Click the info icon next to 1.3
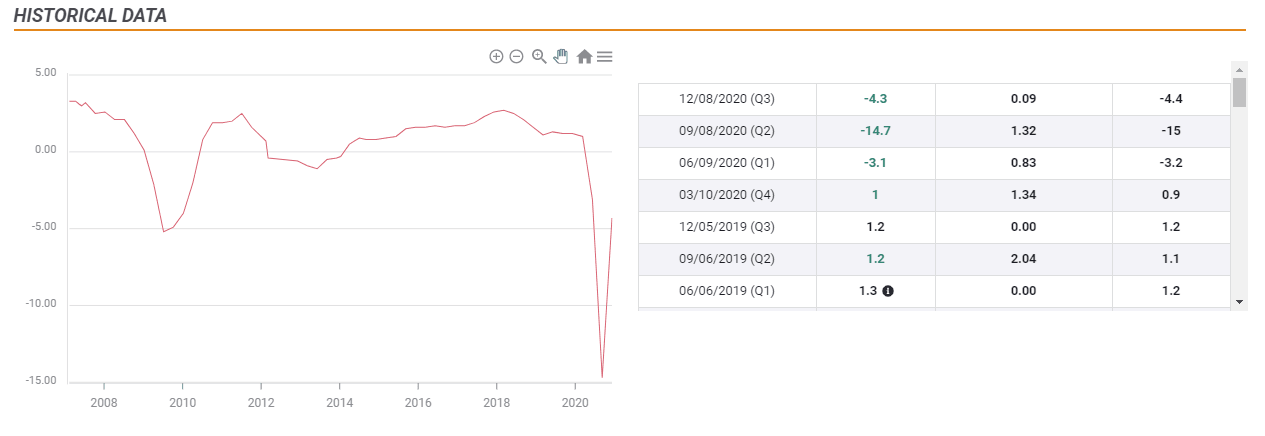The width and height of the screenshot is (1265, 436). pyautogui.click(x=888, y=291)
